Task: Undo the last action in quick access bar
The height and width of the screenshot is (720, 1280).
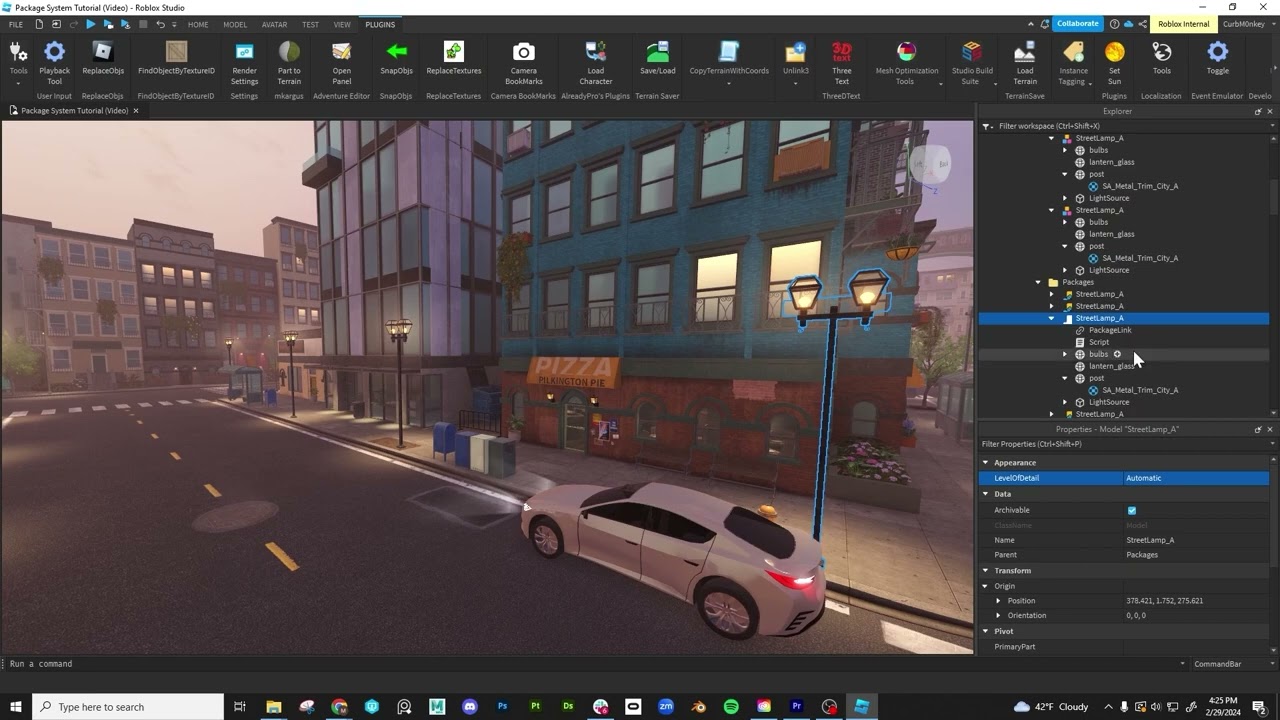Action: [160, 24]
